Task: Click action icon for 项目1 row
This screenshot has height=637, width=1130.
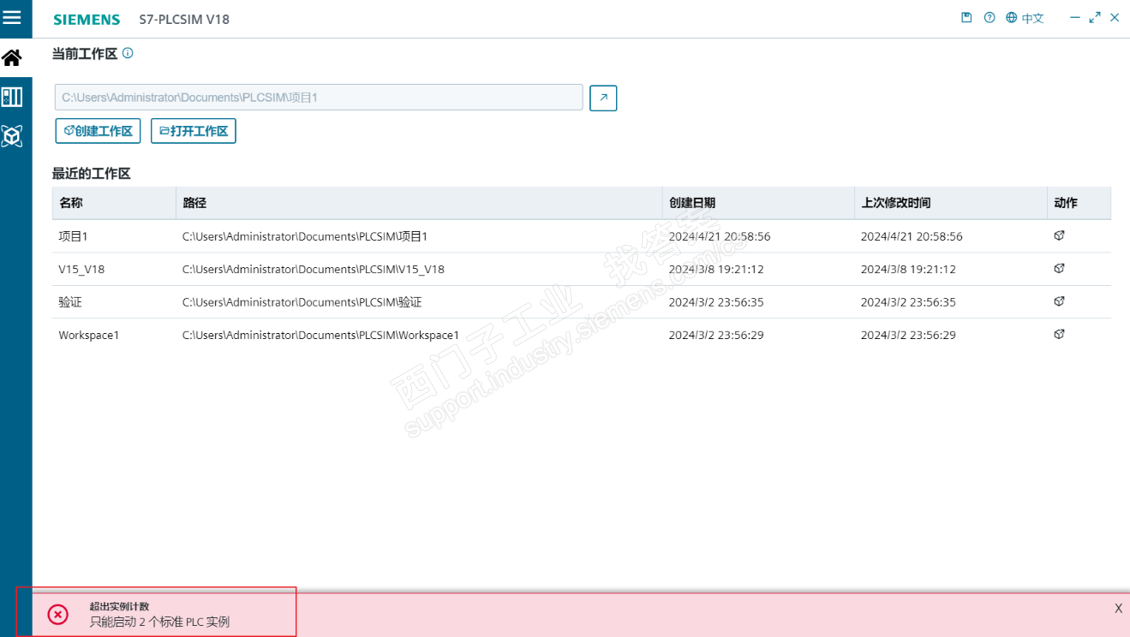Action: click(1059, 236)
